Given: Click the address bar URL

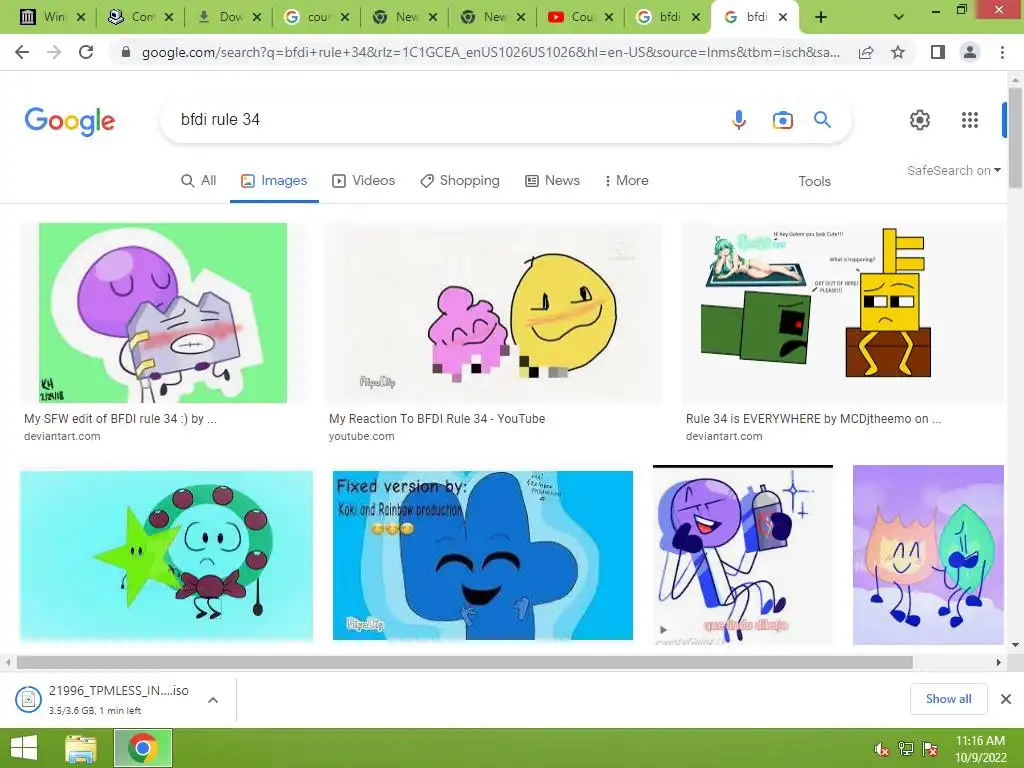Looking at the screenshot, I should 490,52.
